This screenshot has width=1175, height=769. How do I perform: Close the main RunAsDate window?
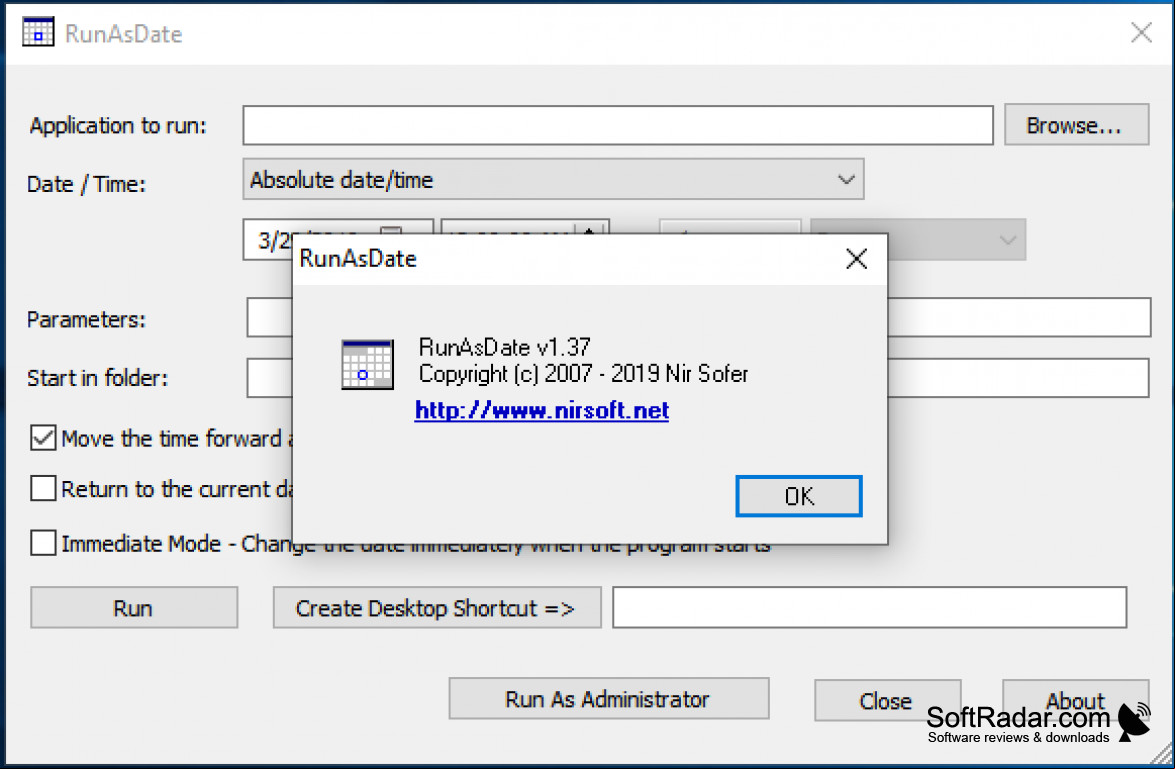pos(1141,32)
